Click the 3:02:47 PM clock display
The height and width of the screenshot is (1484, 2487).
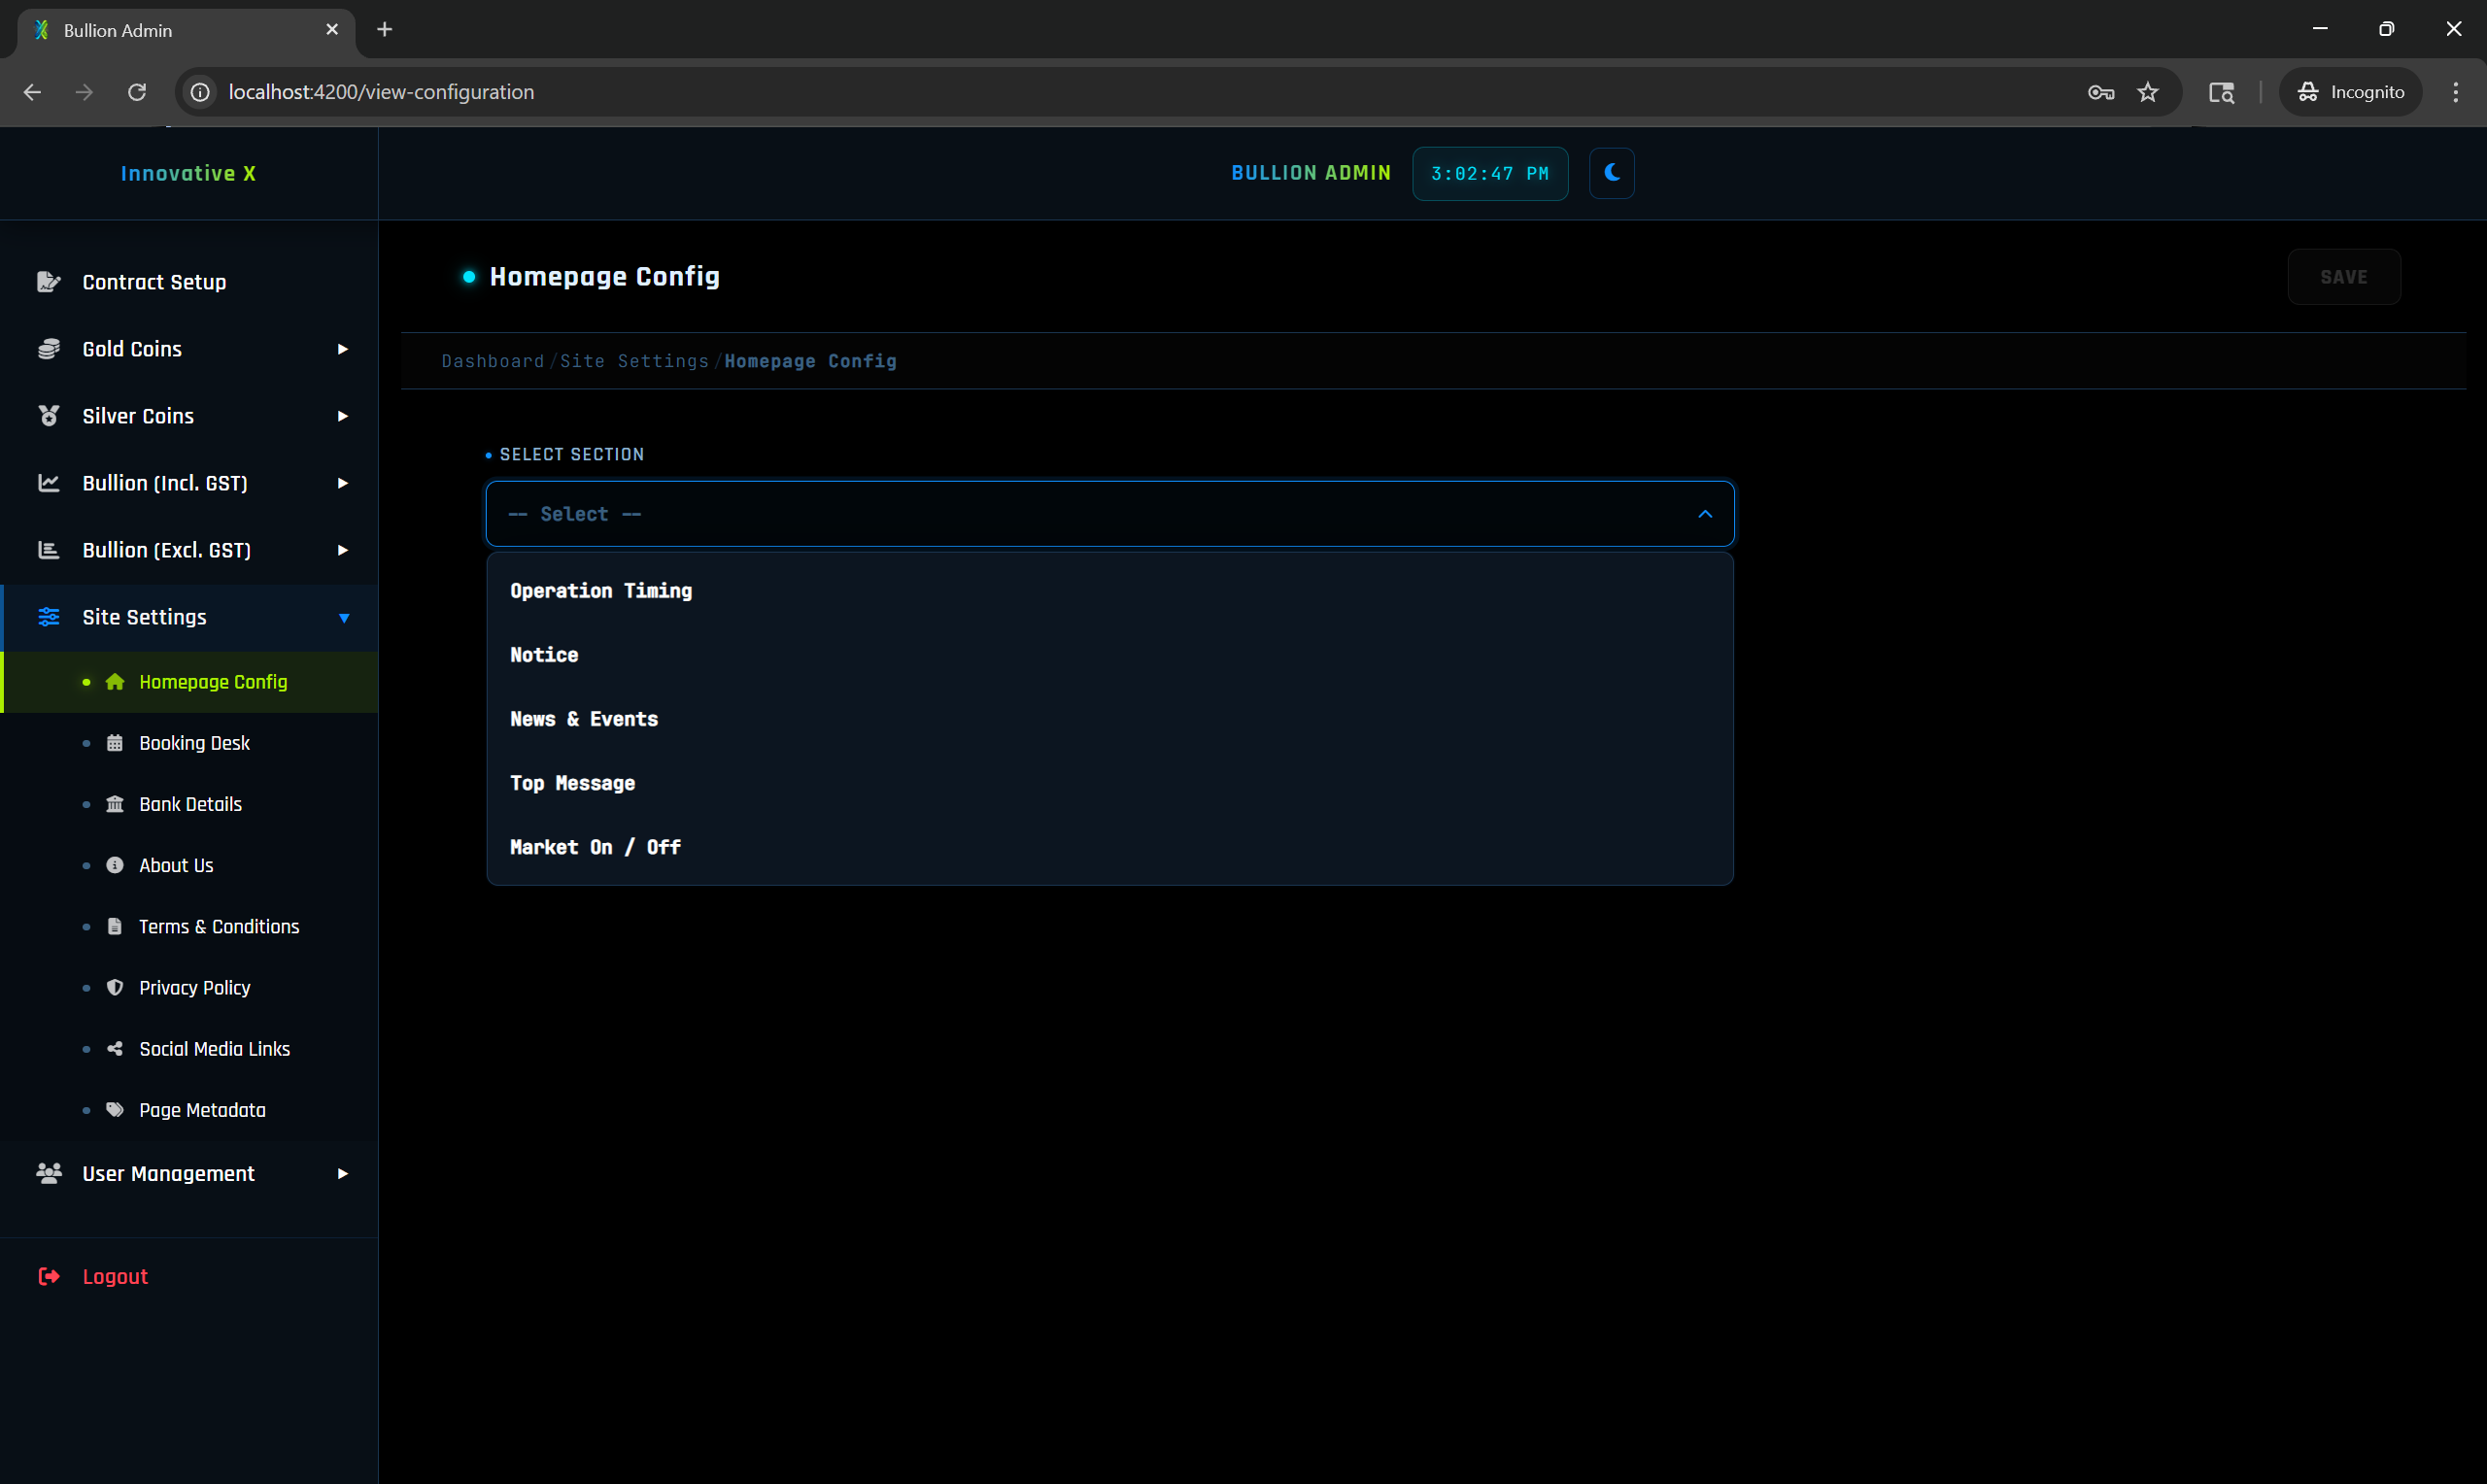1489,173
